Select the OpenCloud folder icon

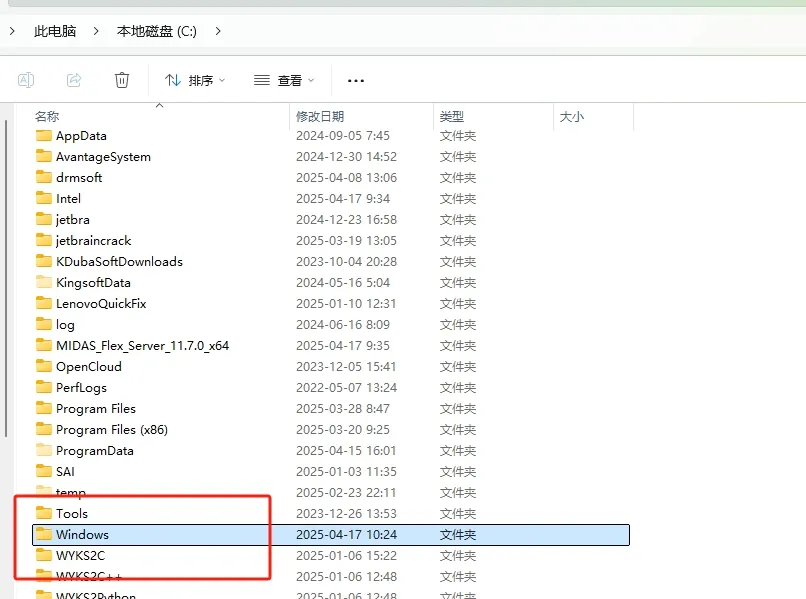point(44,366)
